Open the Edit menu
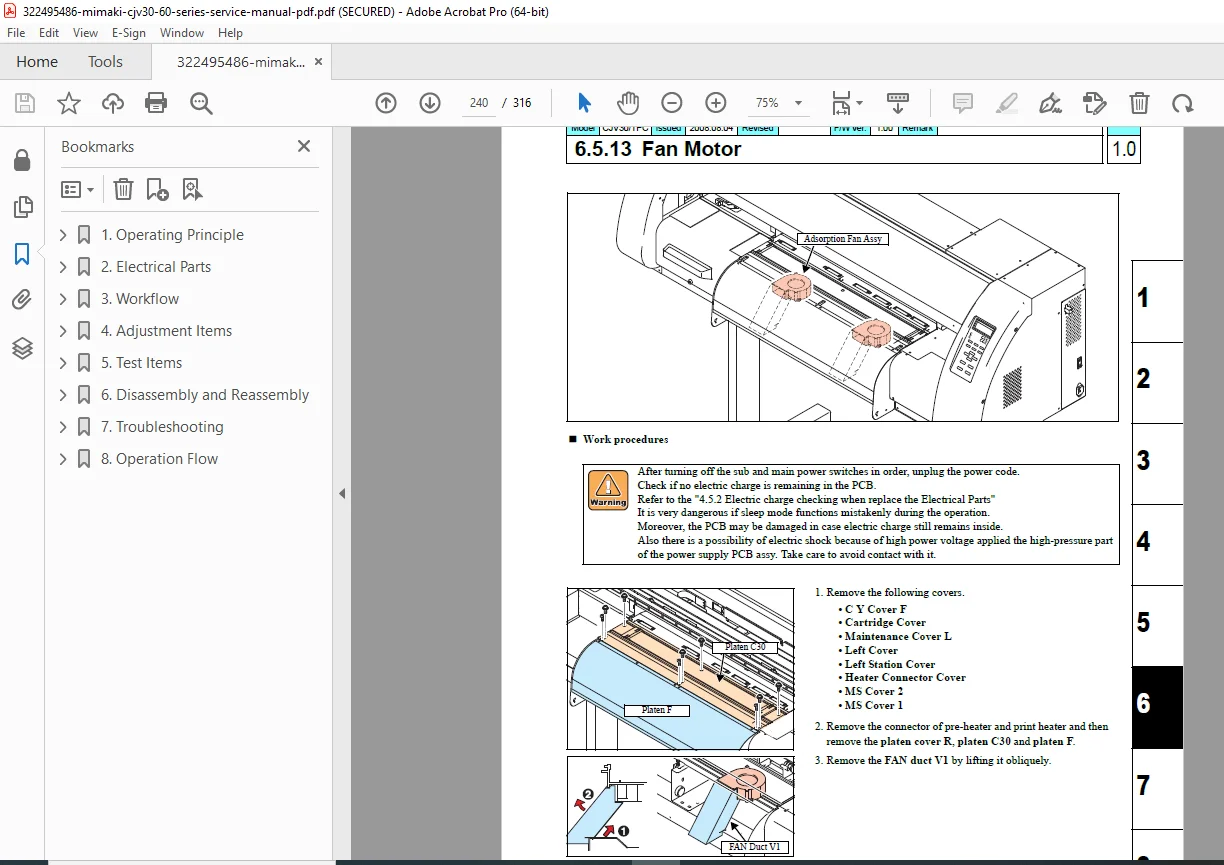The width and height of the screenshot is (1224, 865). (49, 33)
